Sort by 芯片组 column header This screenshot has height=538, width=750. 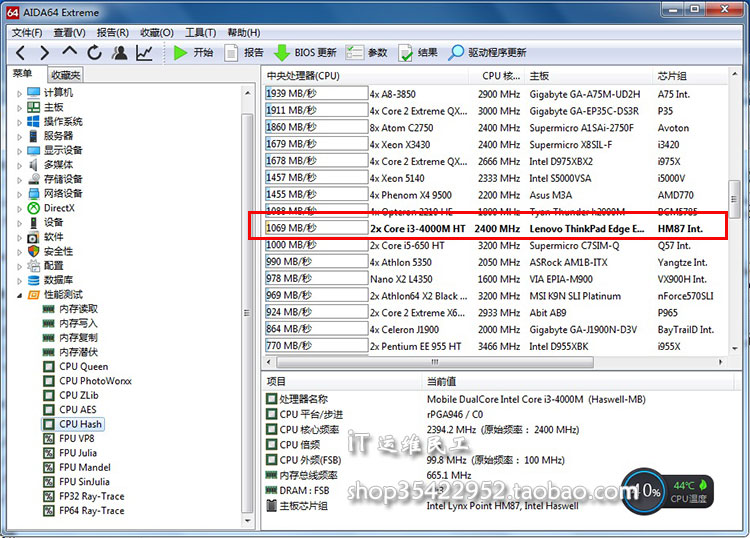point(690,76)
